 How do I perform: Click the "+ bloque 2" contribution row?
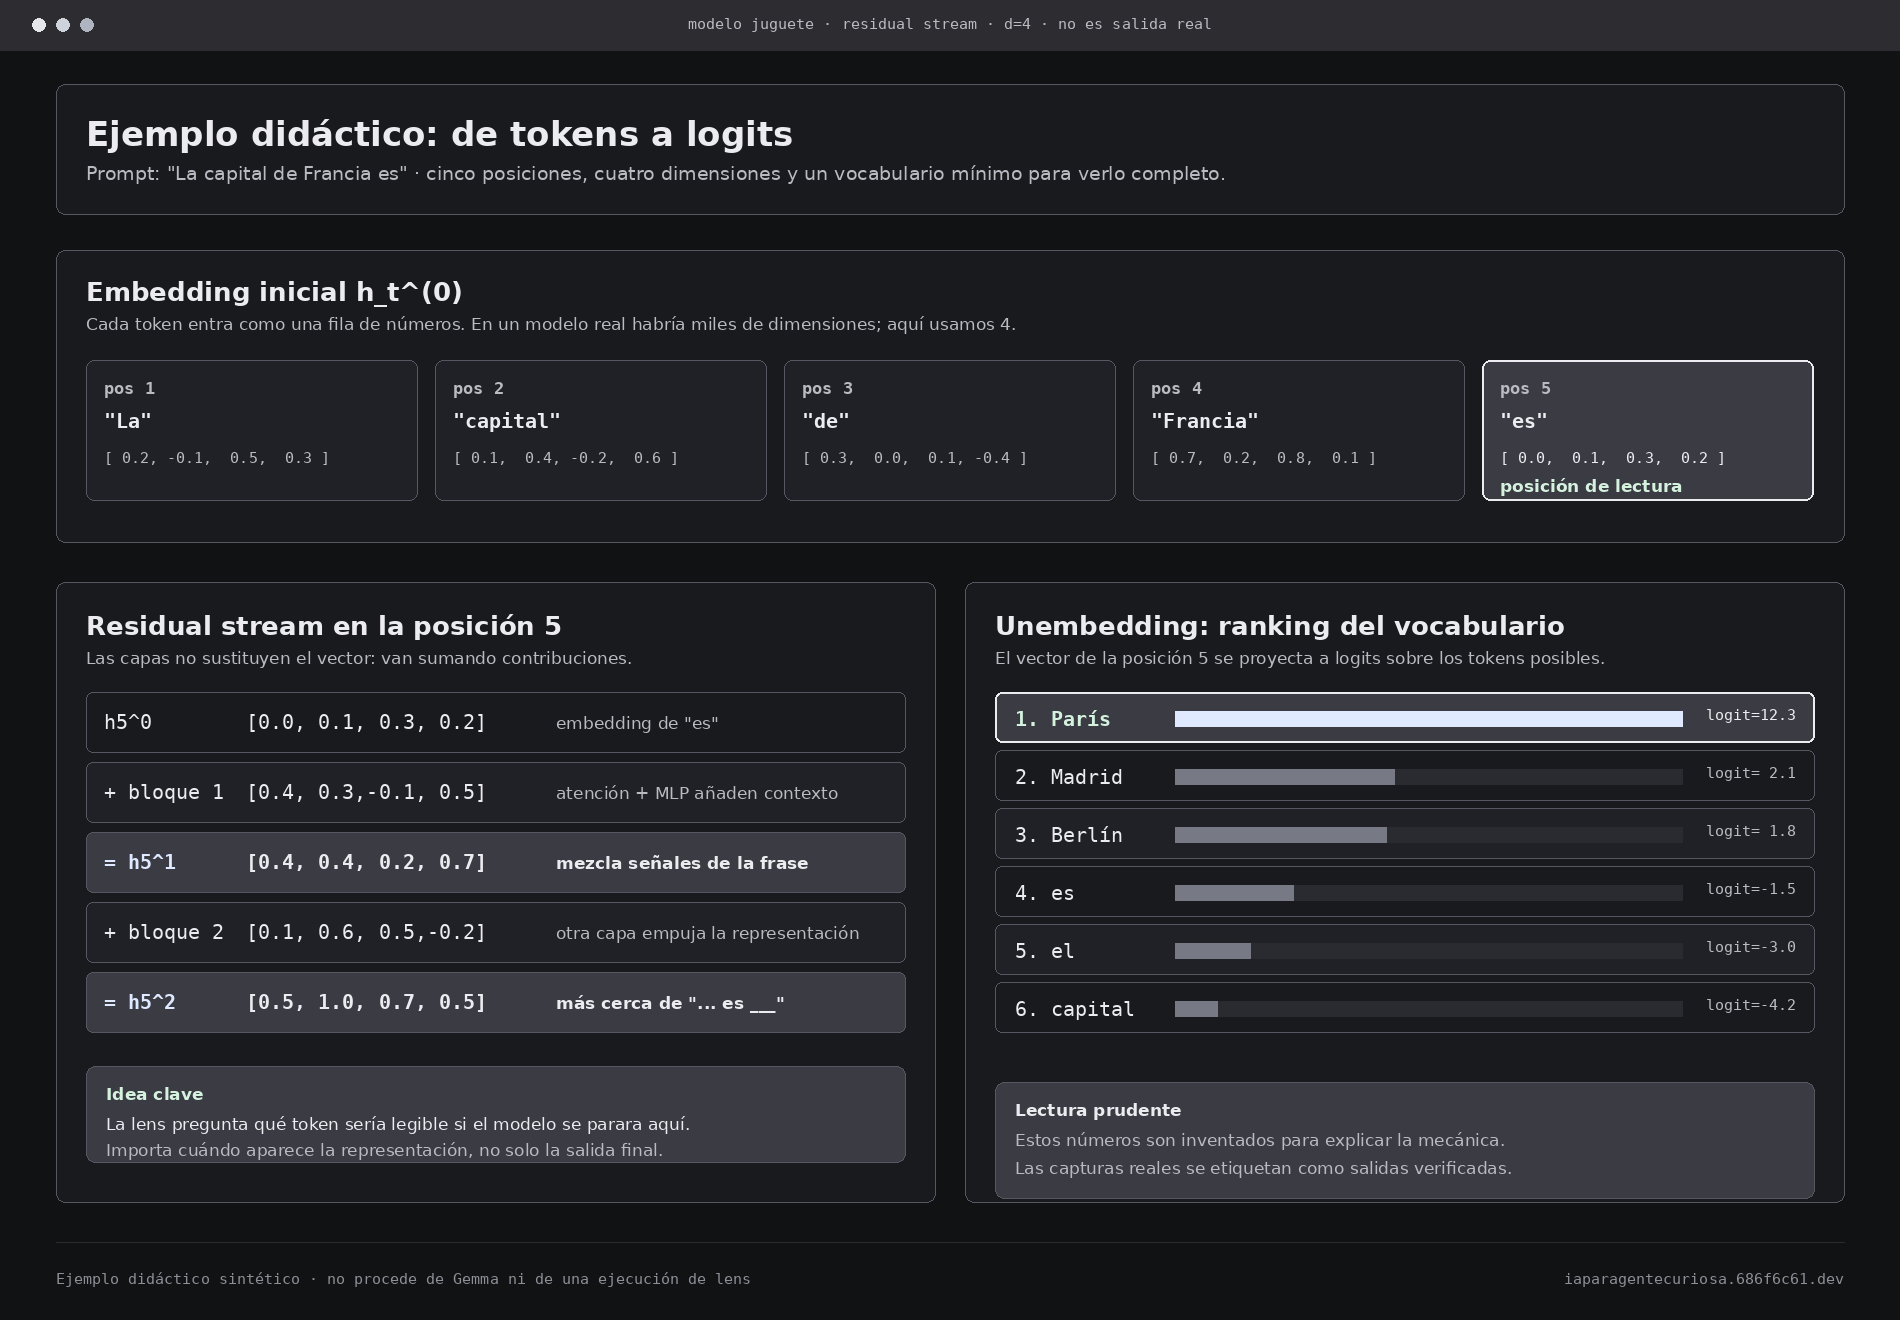click(x=496, y=932)
